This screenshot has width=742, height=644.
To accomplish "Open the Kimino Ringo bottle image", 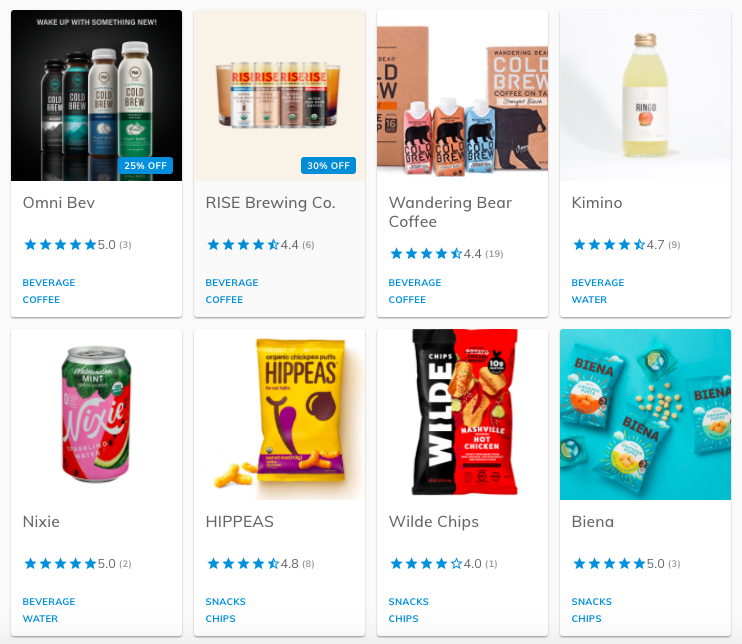I will click(645, 95).
